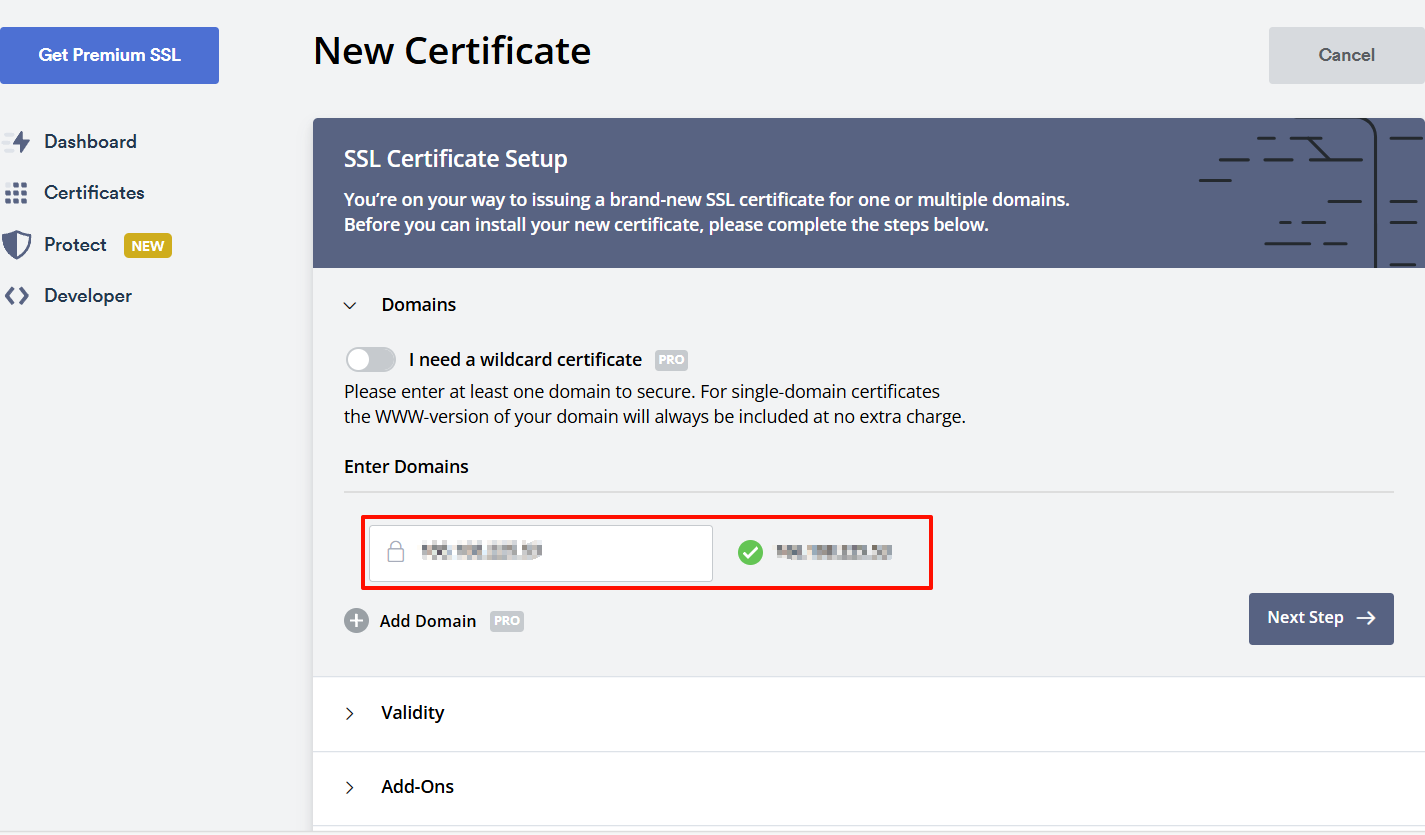Click the NEW badge next to Protect

[x=148, y=246]
